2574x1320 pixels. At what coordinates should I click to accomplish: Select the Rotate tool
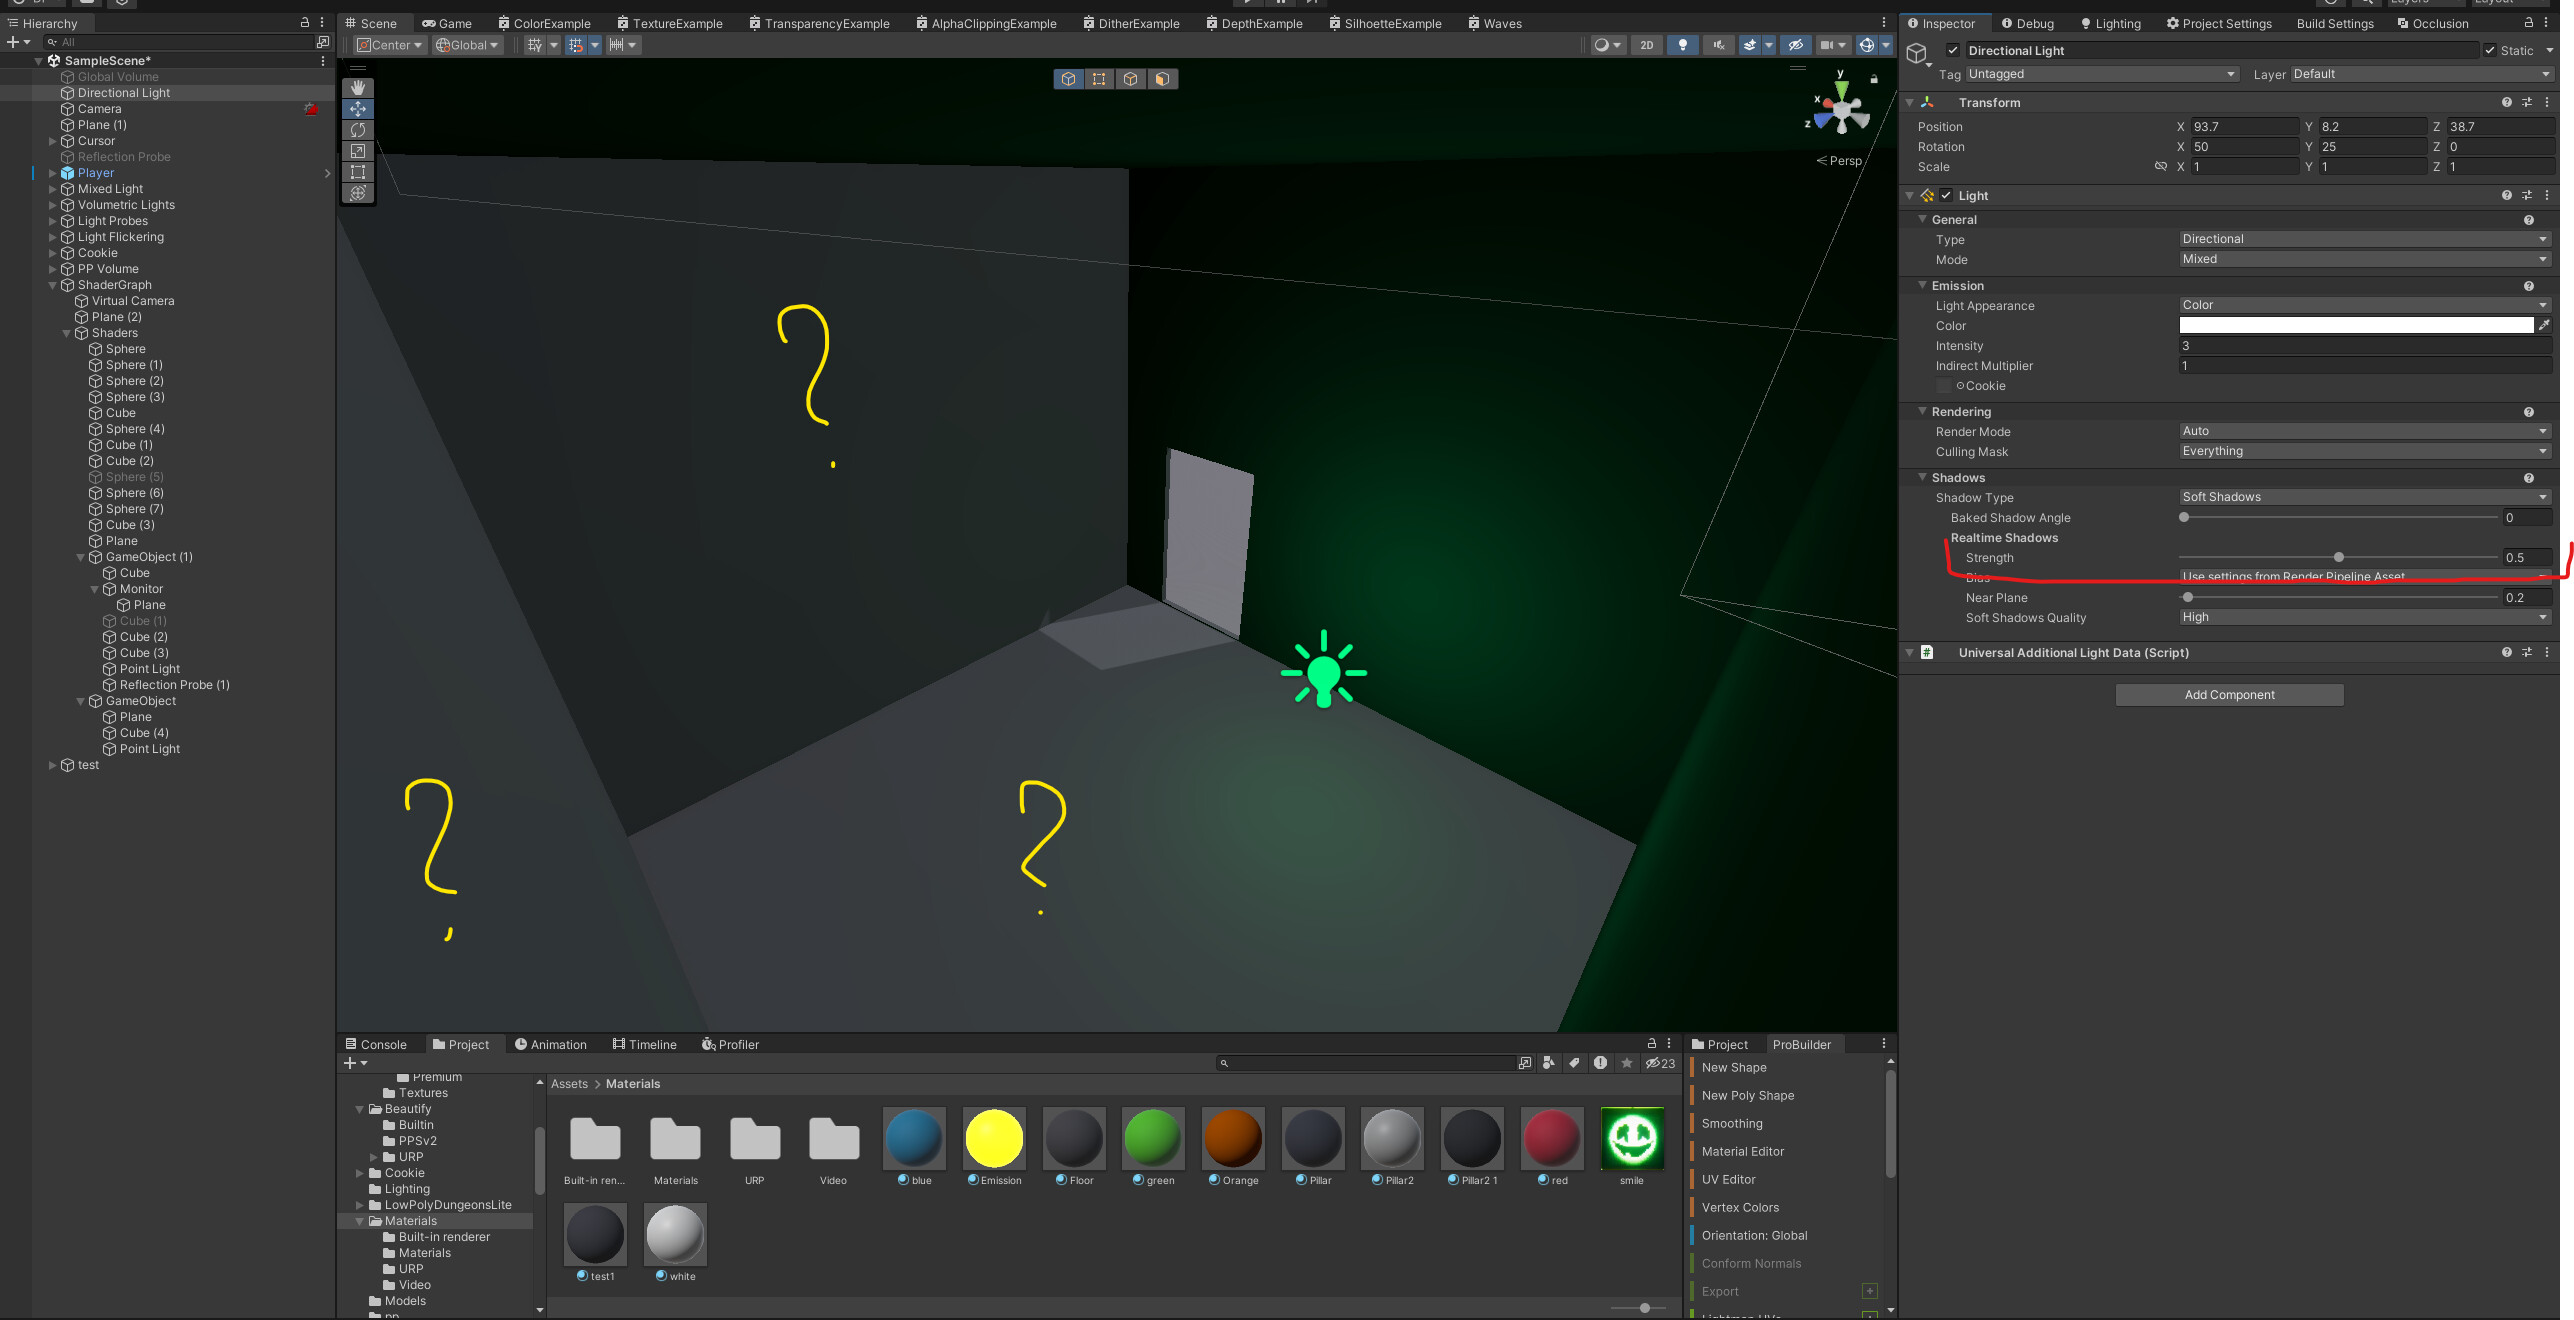click(358, 130)
